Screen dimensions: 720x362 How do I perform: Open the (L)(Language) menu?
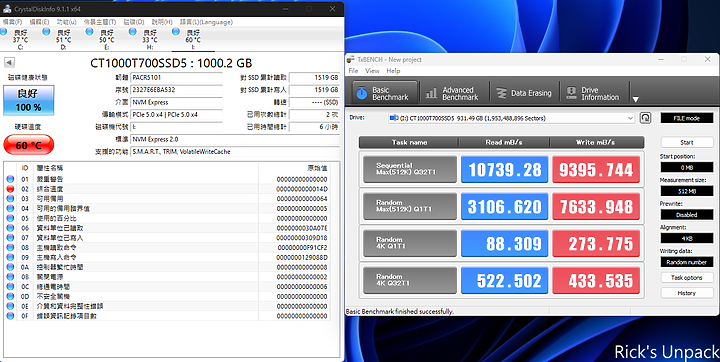[x=206, y=22]
